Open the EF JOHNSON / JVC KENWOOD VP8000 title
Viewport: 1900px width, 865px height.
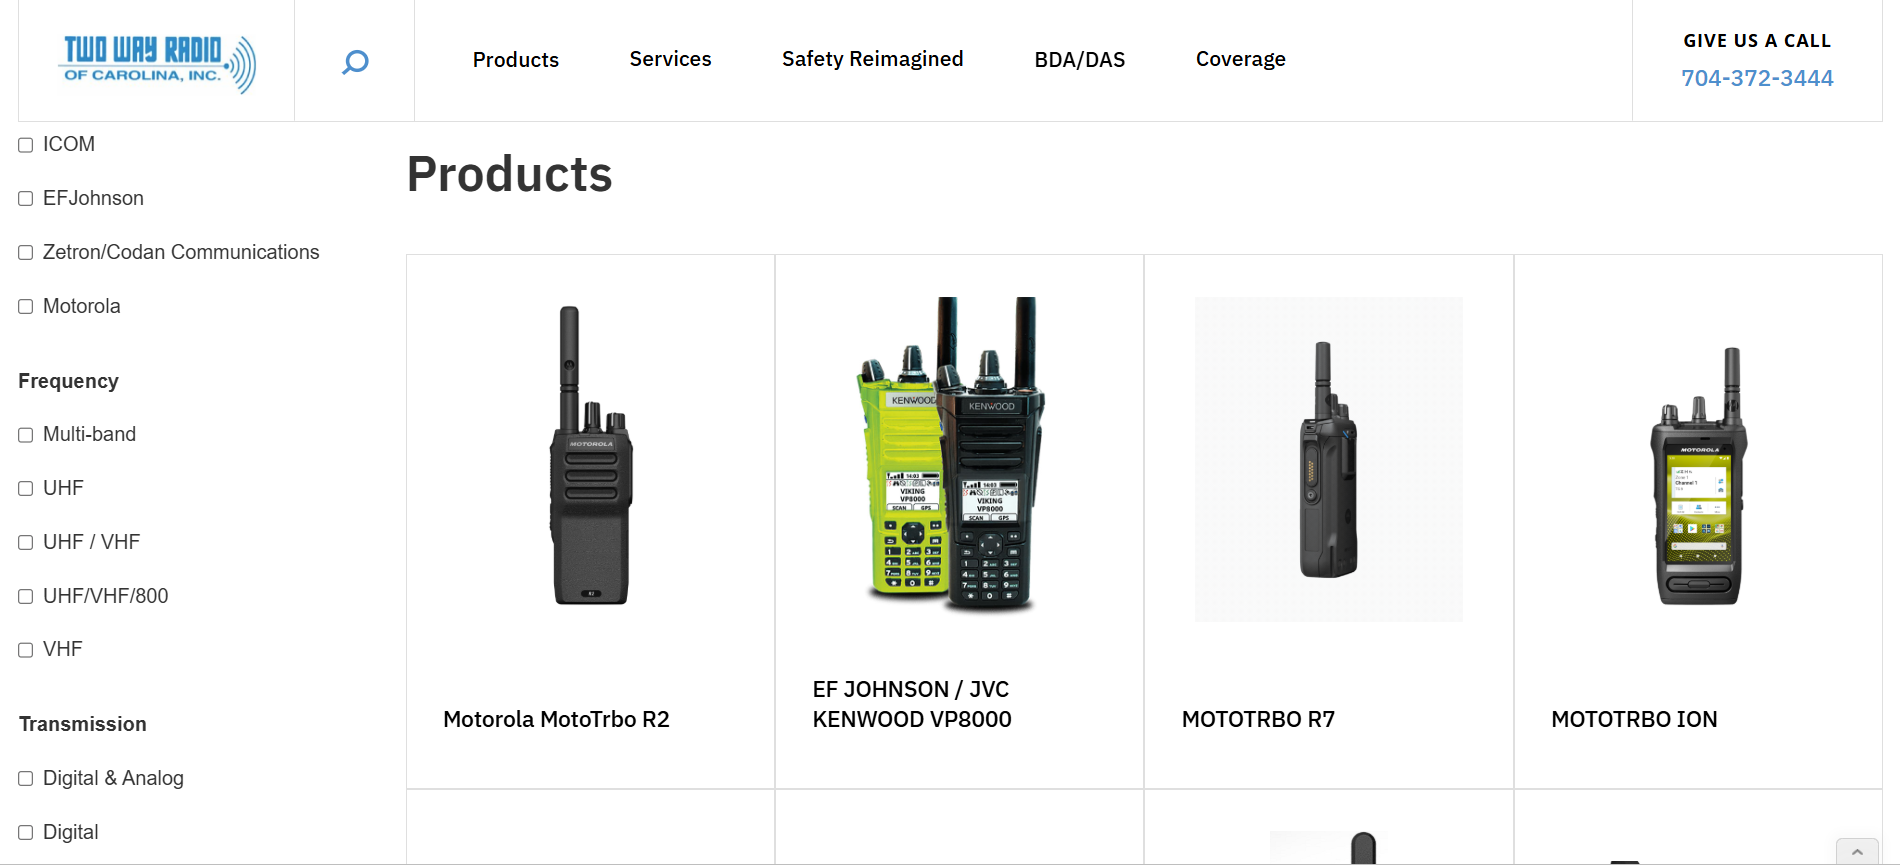(x=912, y=704)
